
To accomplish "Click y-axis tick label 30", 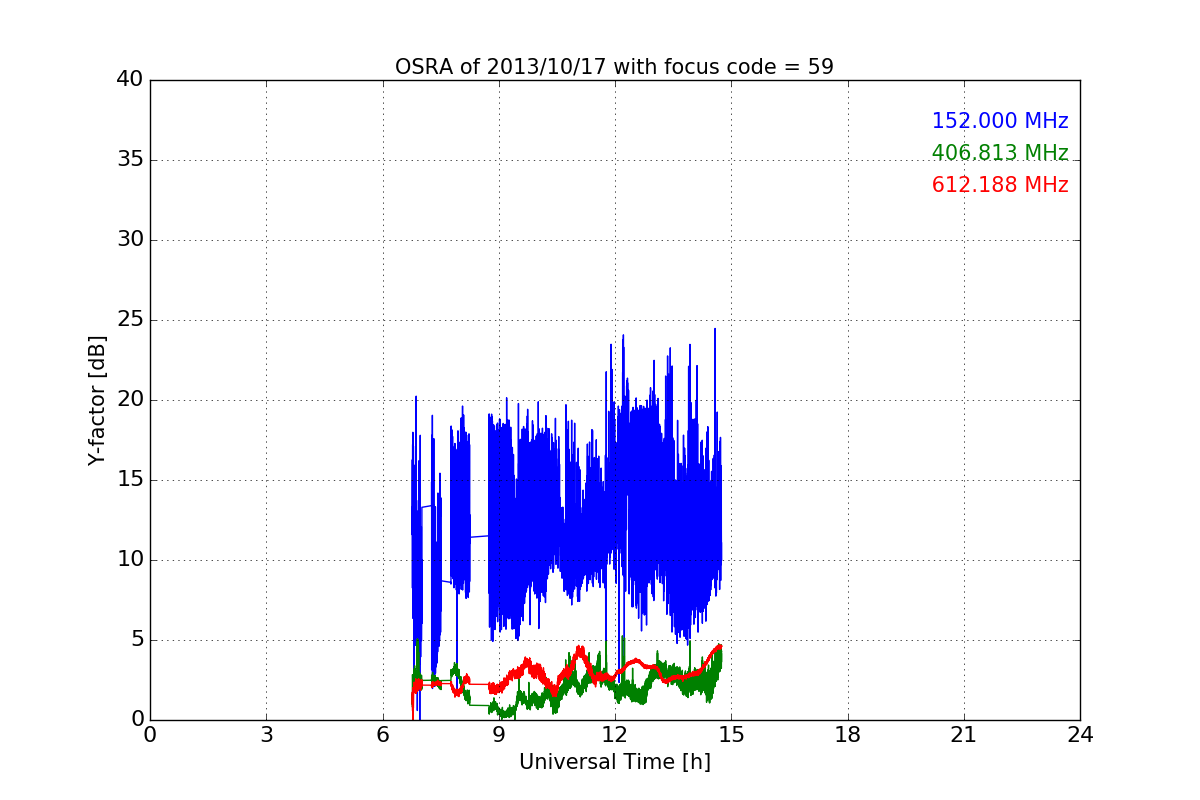I will pos(129,240).
